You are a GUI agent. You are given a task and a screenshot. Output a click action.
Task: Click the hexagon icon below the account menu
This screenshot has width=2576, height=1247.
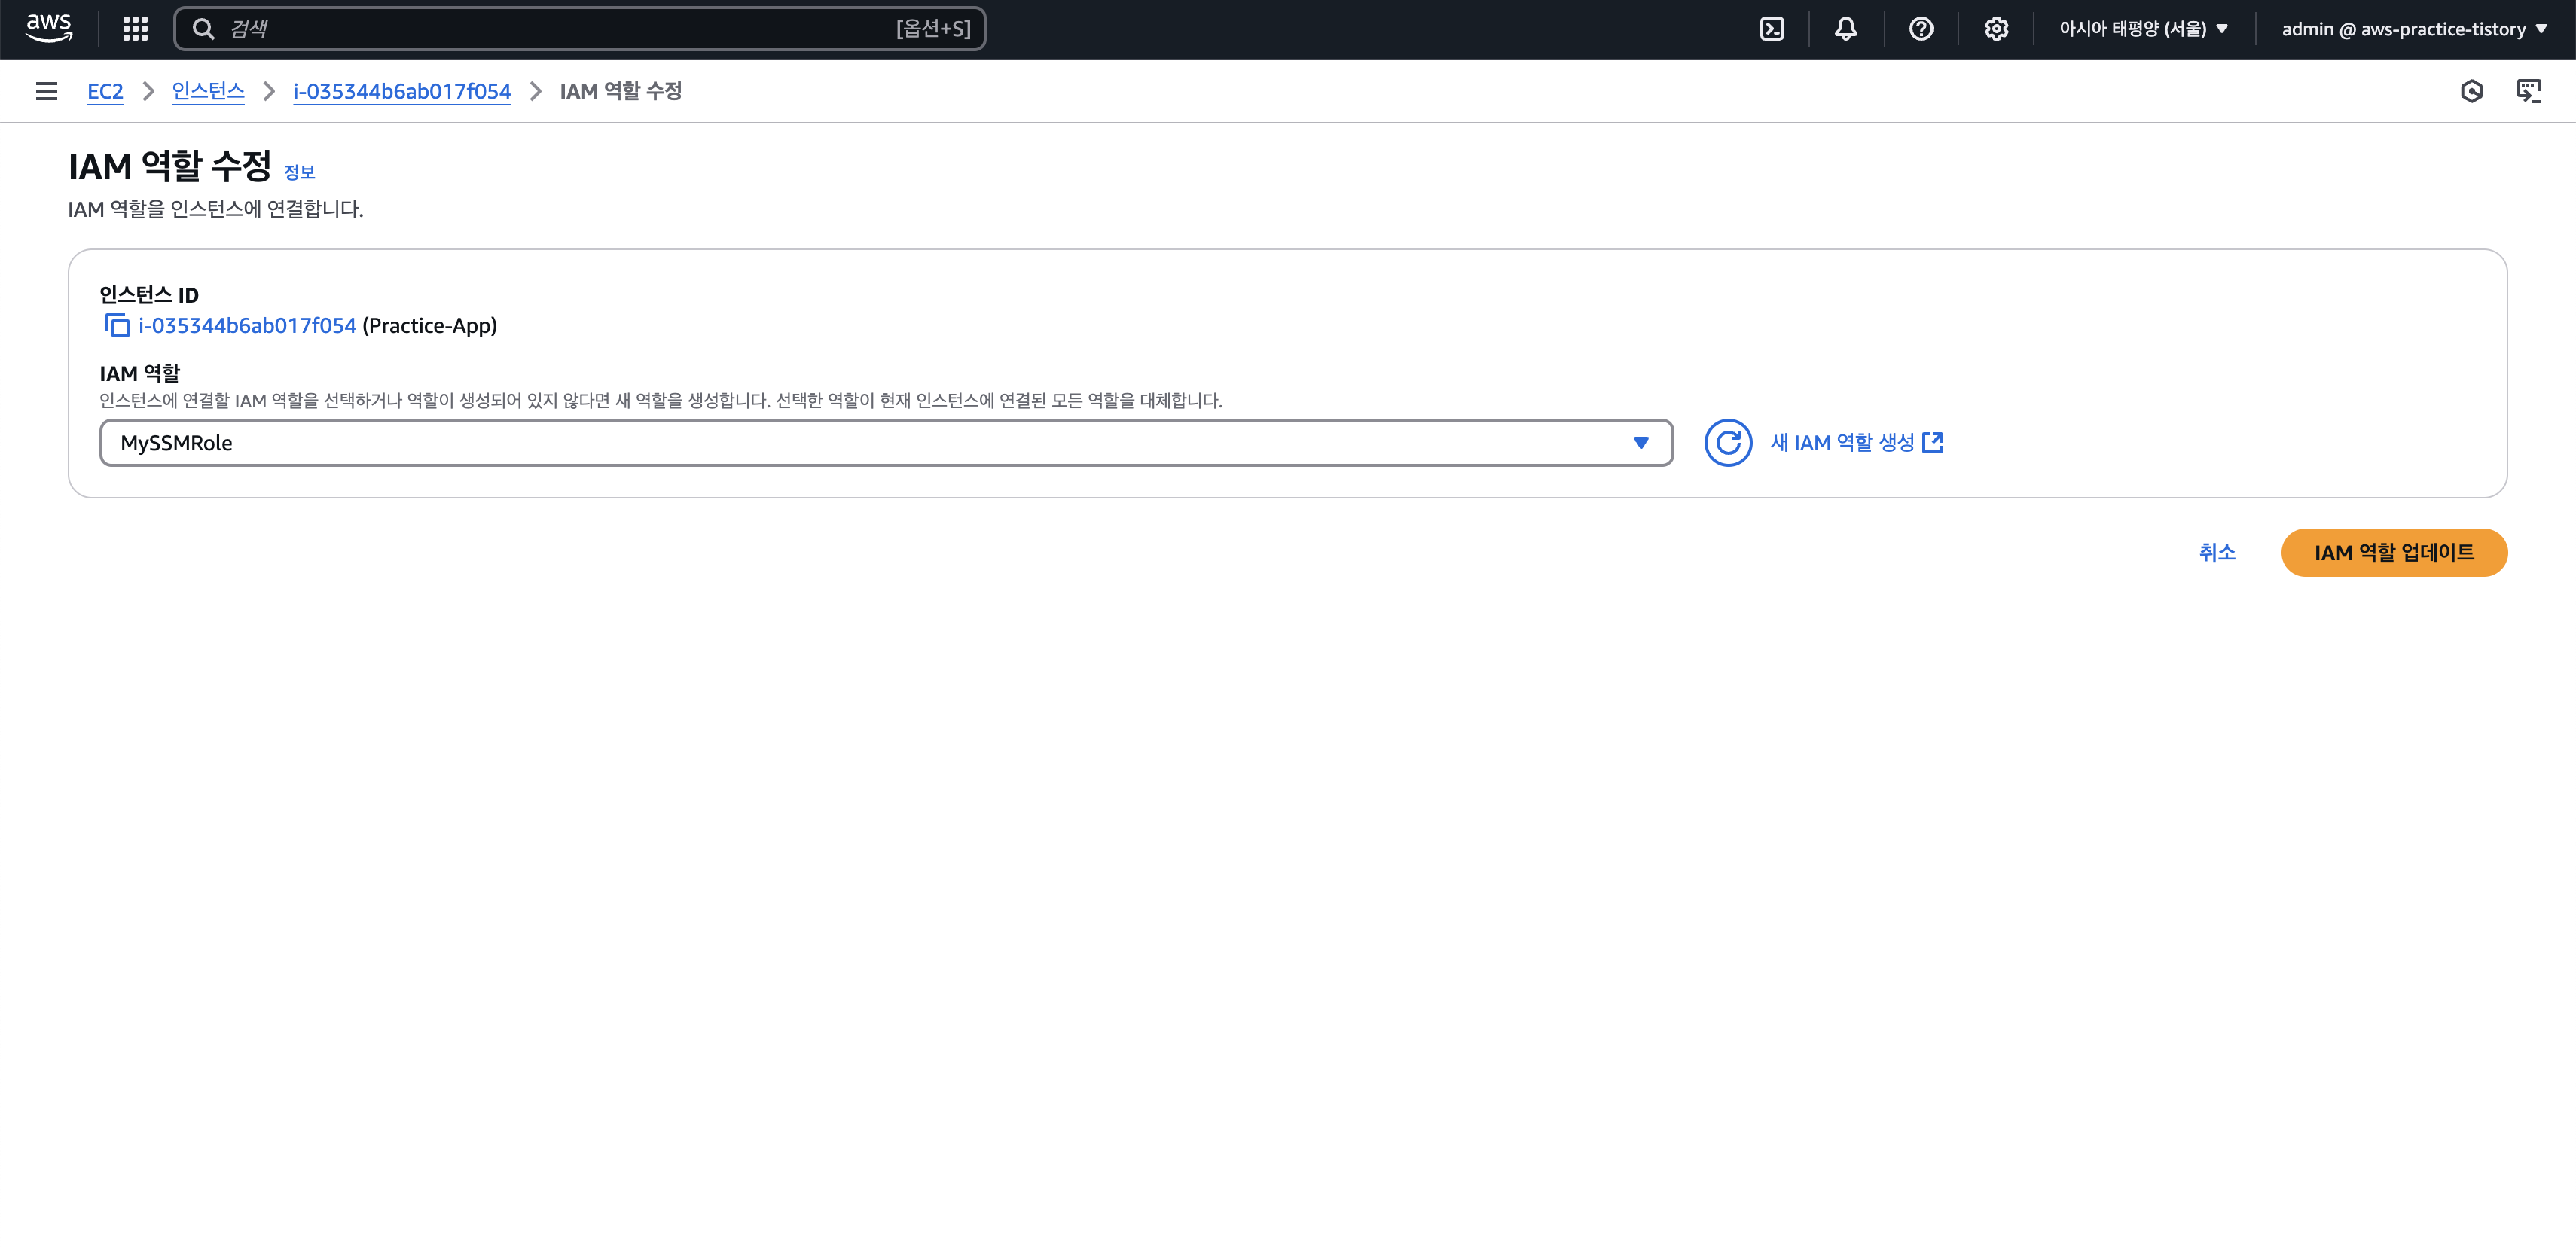pyautogui.click(x=2471, y=91)
